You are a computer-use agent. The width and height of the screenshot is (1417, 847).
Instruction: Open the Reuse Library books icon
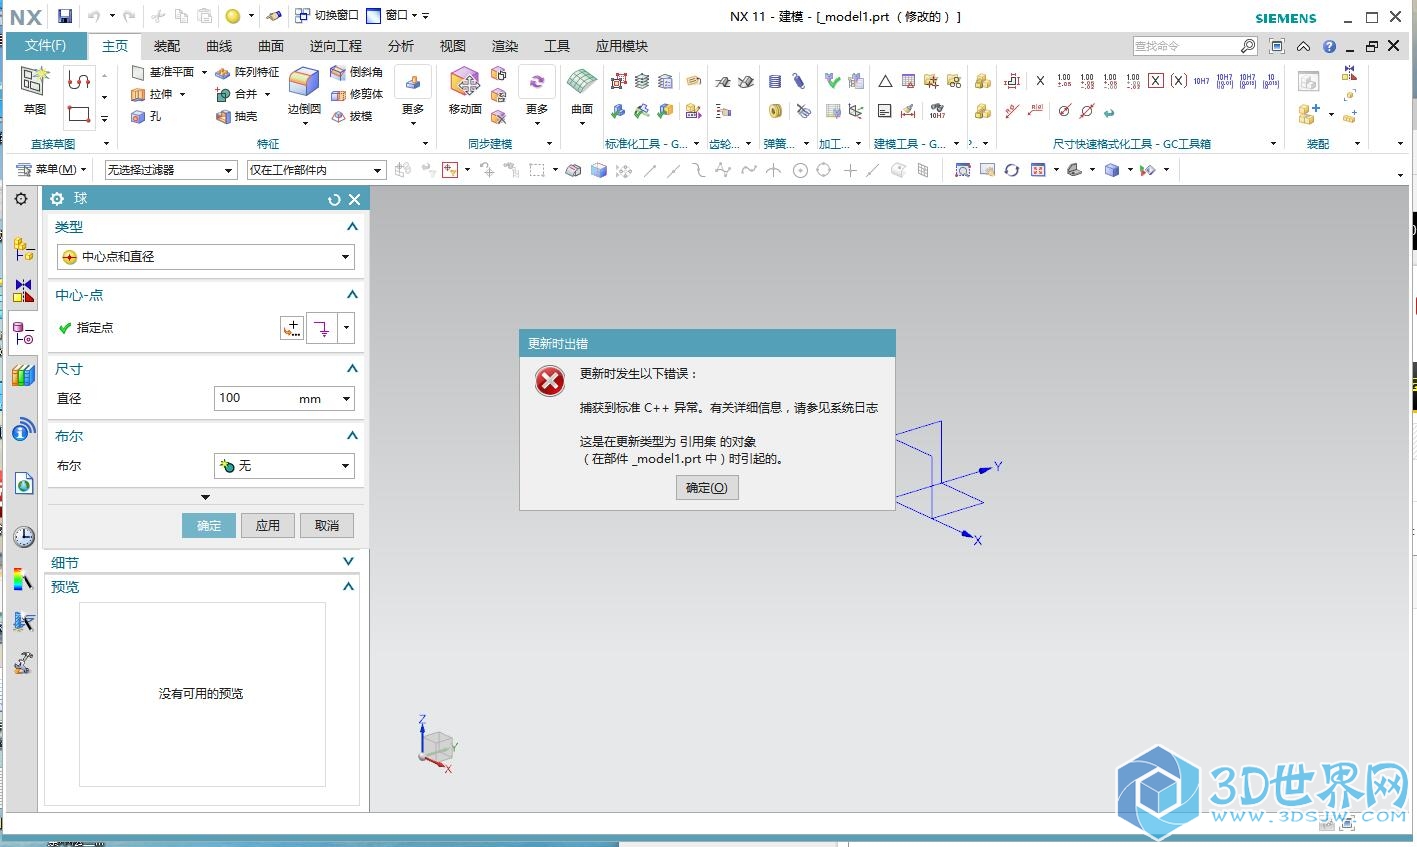(23, 376)
